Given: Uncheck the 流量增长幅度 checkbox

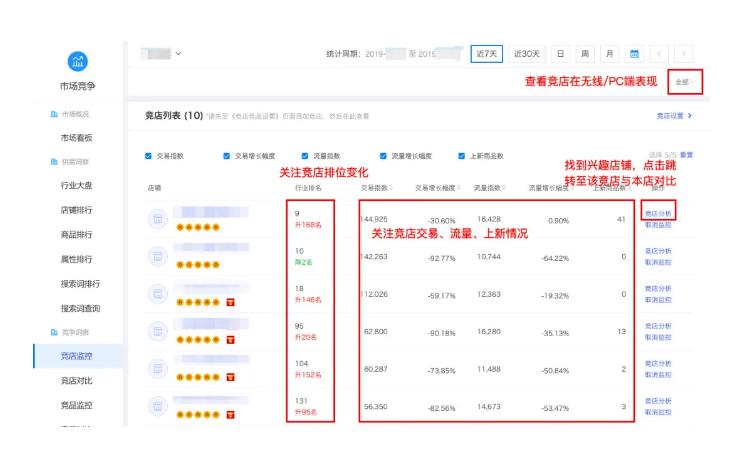Looking at the screenshot, I should (x=383, y=156).
